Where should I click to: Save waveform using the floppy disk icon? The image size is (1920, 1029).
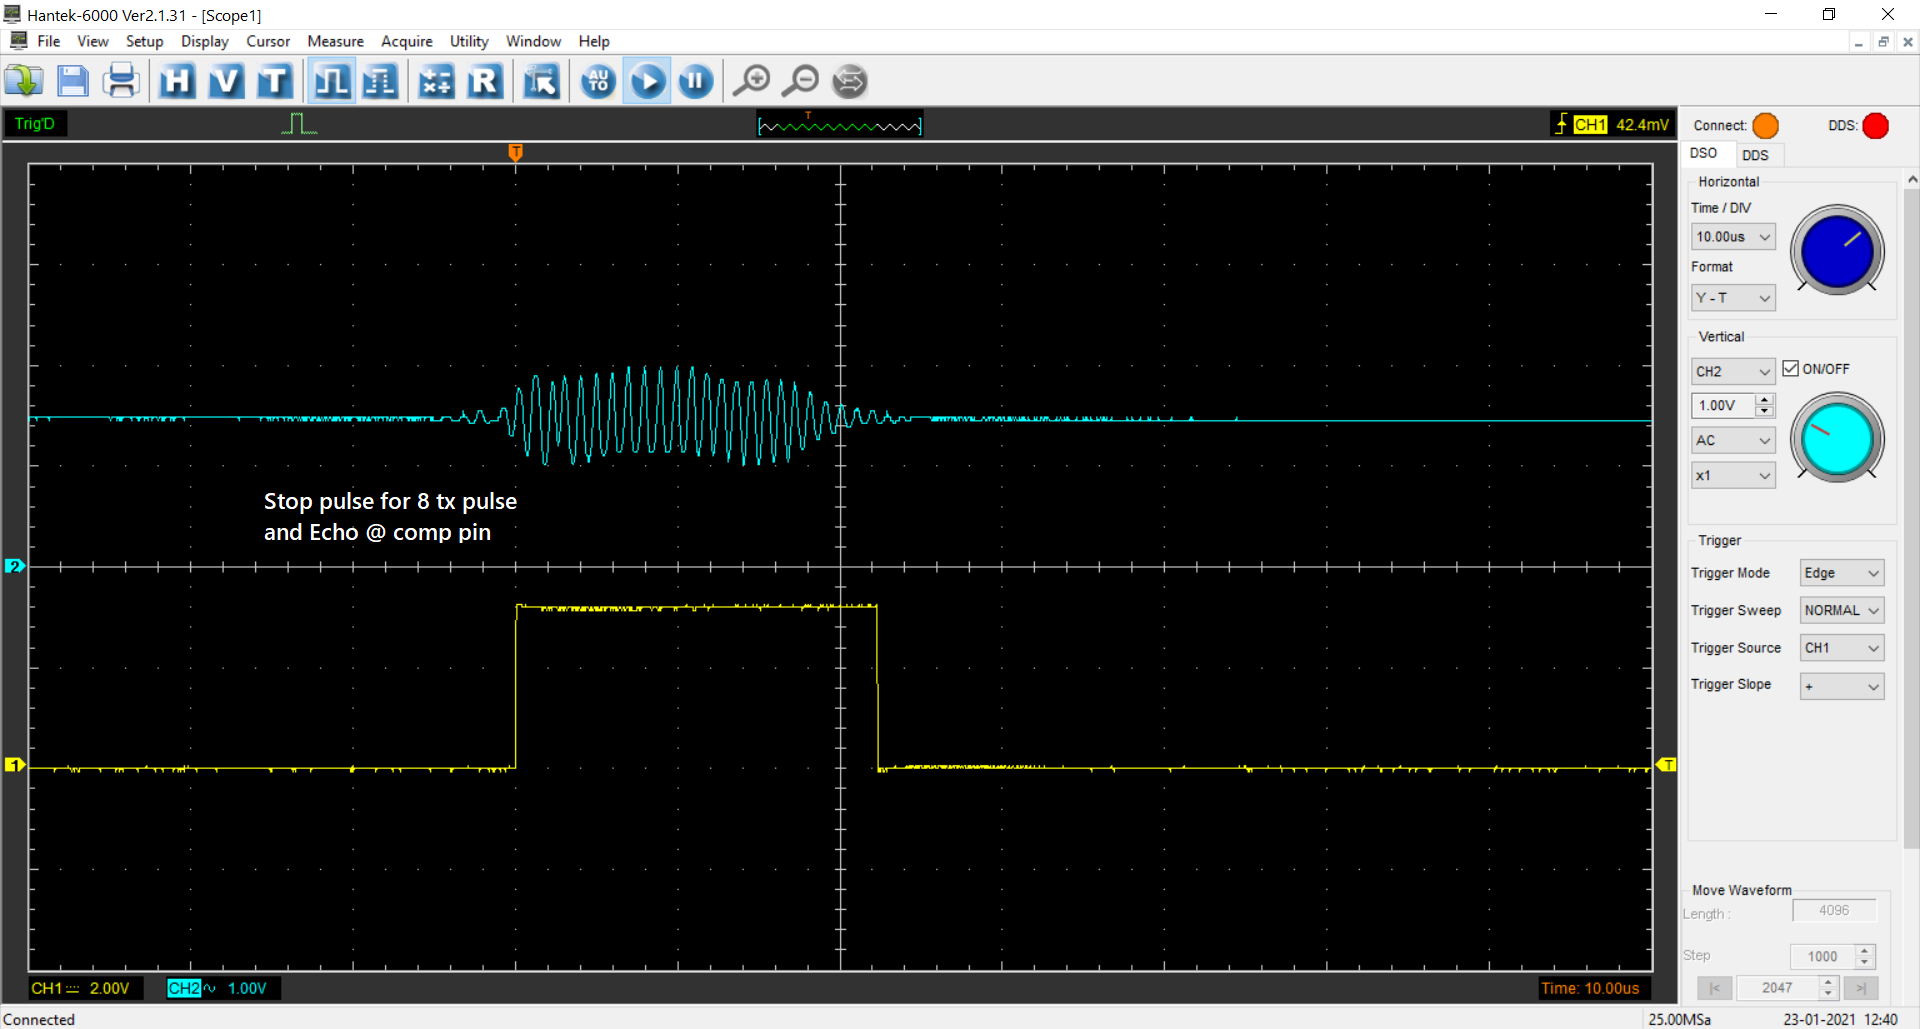72,81
